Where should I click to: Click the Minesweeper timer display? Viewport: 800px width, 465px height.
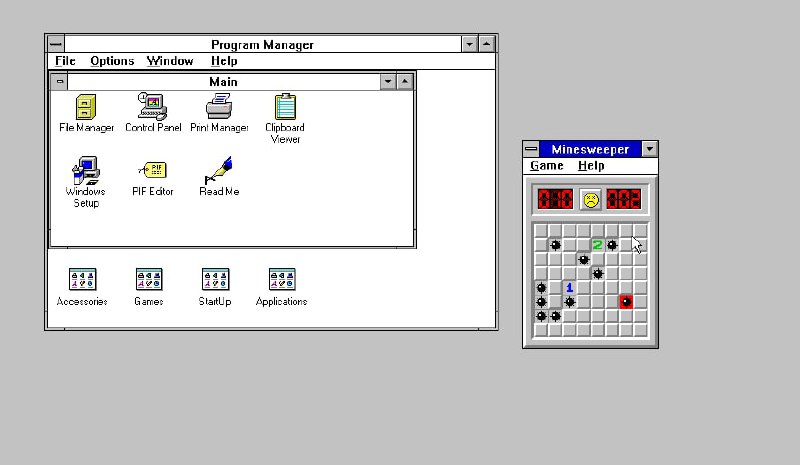[624, 199]
